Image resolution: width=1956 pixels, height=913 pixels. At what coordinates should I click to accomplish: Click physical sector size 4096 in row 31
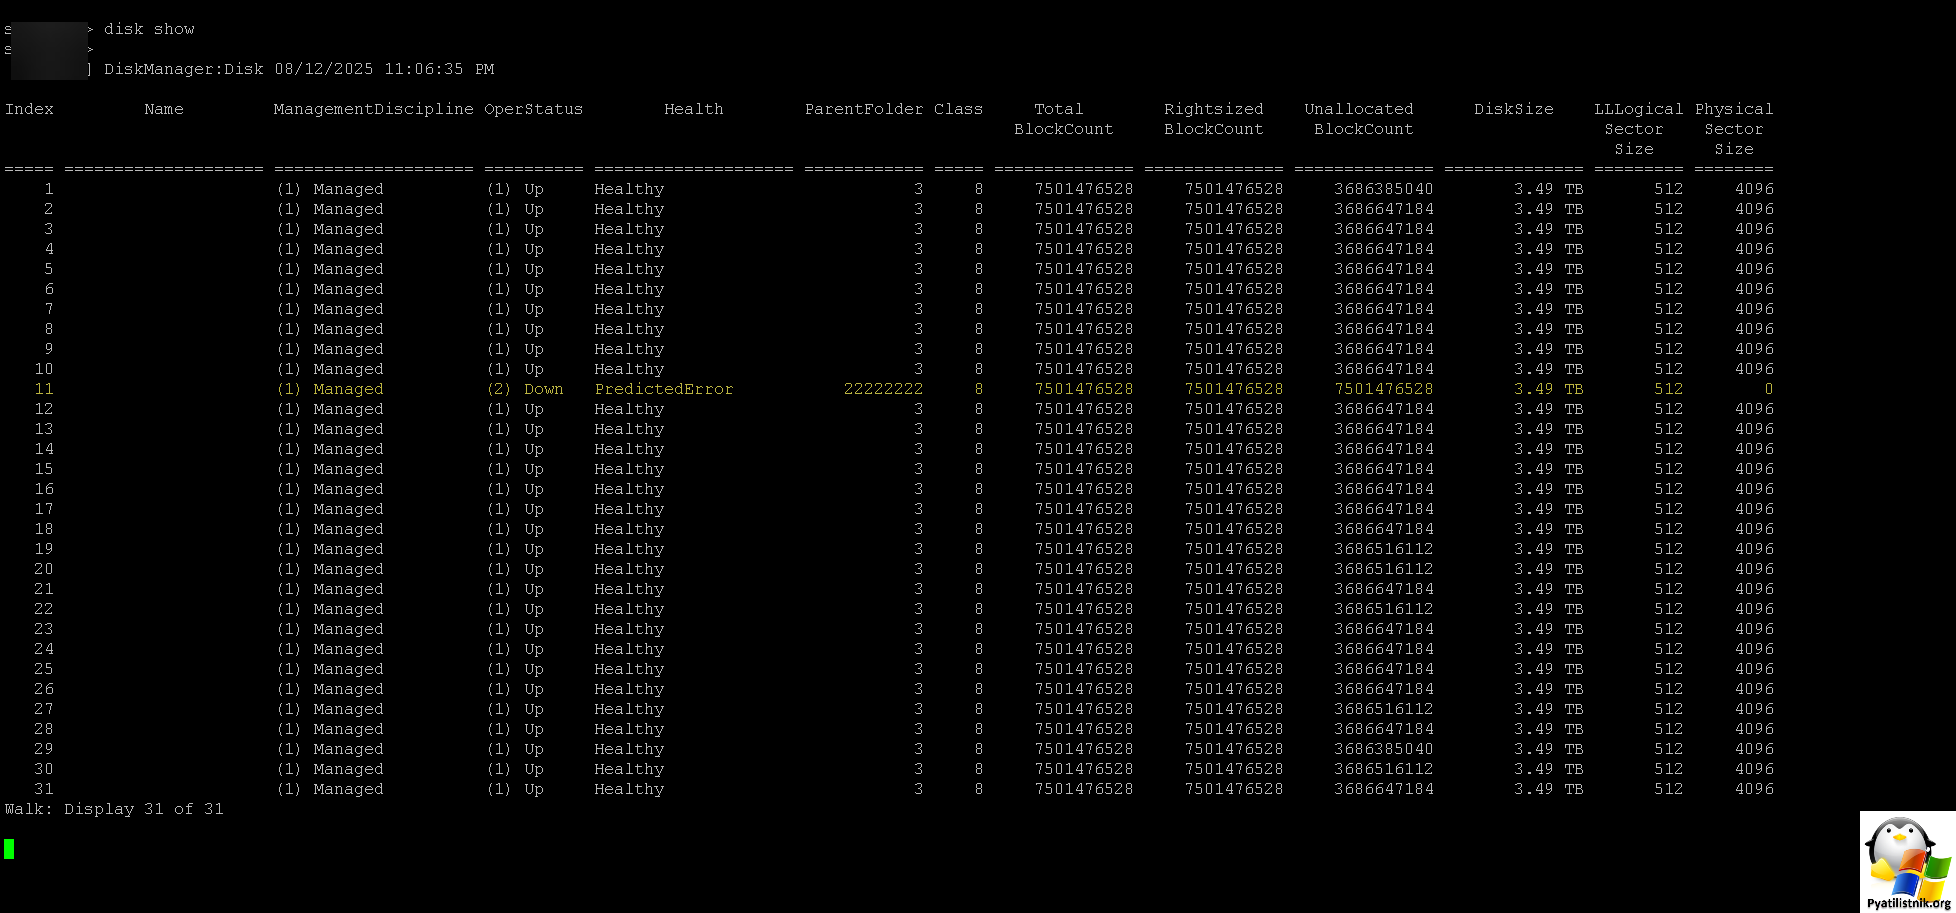[x=1754, y=789]
